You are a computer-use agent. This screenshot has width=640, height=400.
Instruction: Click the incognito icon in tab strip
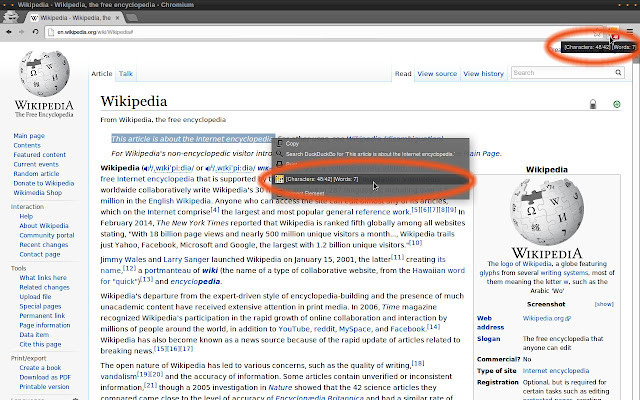tap(11, 16)
